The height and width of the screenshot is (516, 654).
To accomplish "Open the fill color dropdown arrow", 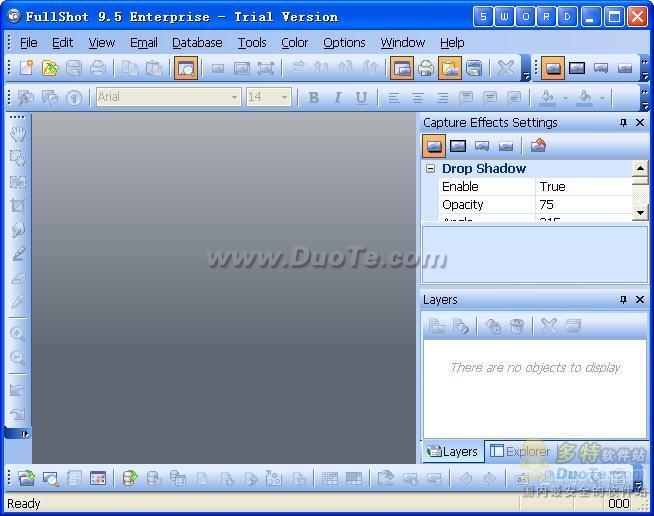I will click(565, 98).
